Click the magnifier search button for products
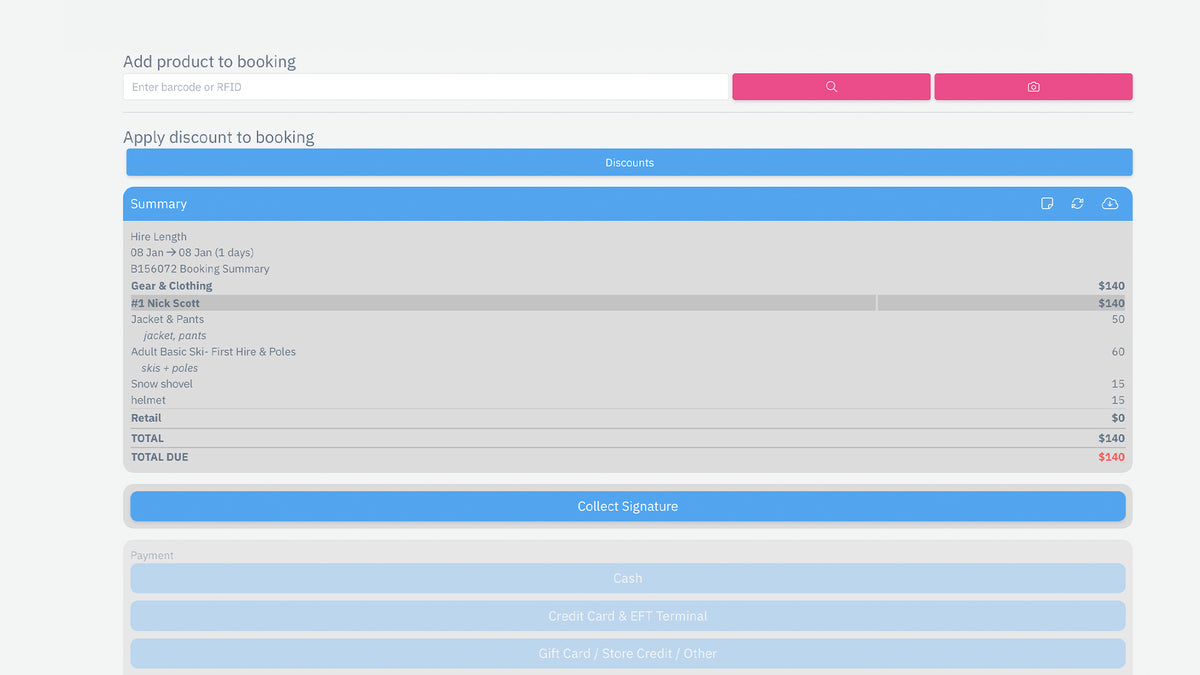Screen dimensions: 1200x675 point(831,87)
